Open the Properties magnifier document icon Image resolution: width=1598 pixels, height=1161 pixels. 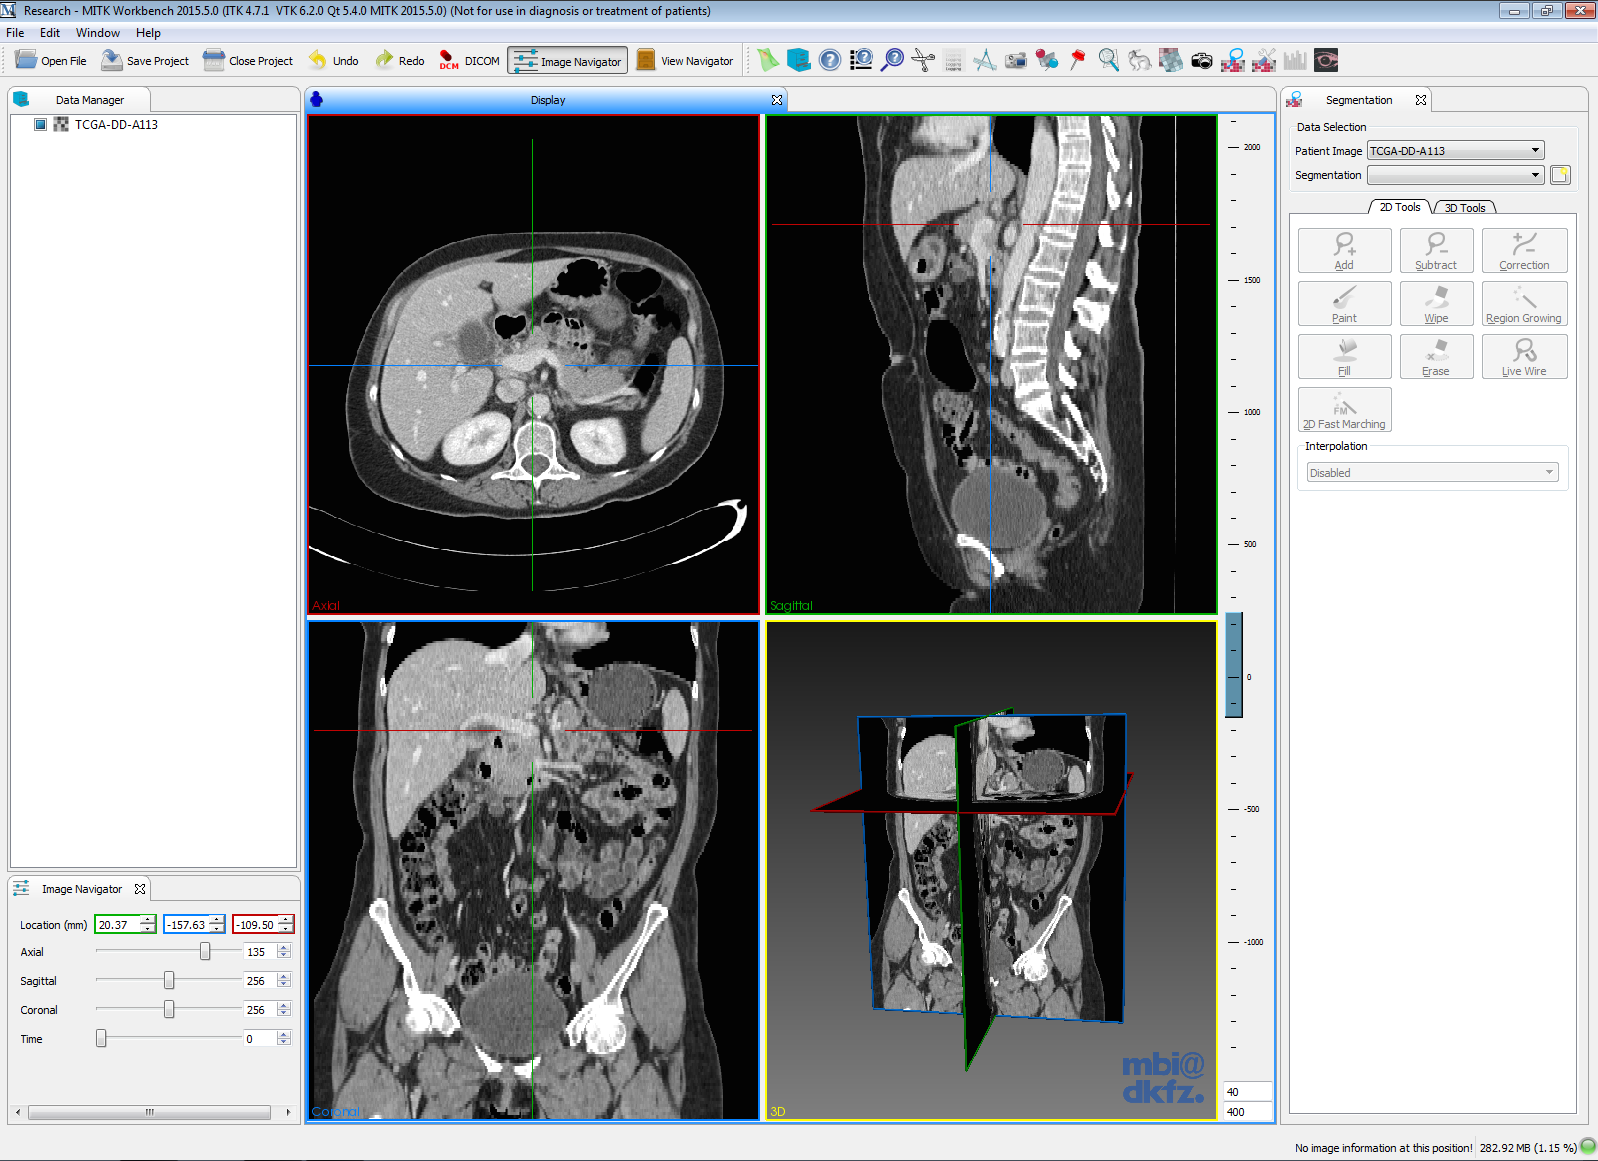point(1109,60)
